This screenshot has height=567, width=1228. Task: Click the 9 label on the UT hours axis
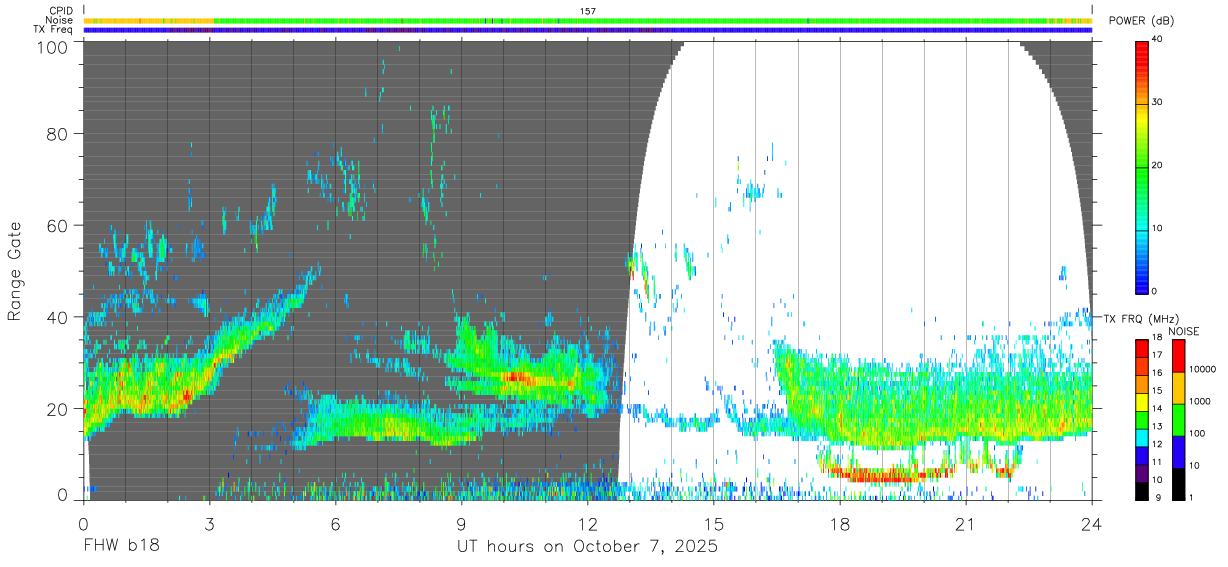point(461,525)
